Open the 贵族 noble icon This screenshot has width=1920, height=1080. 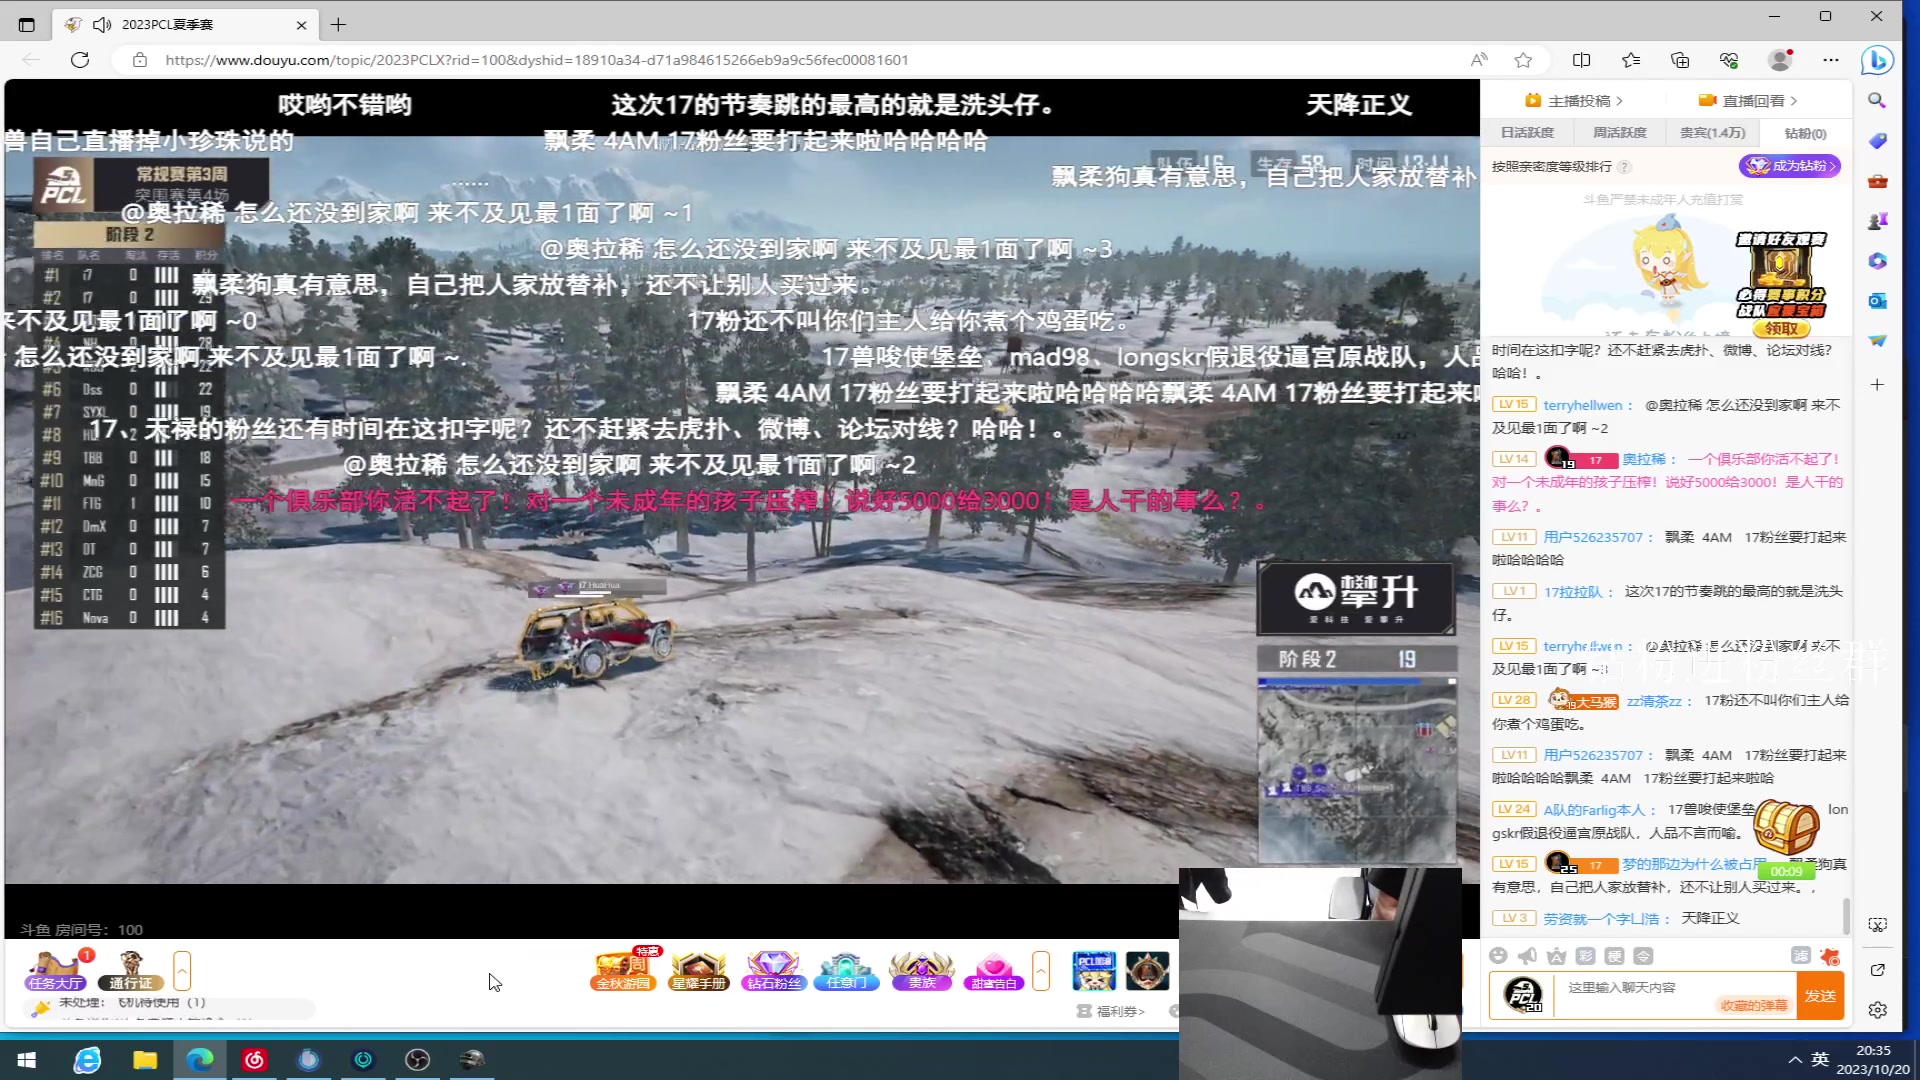(921, 970)
